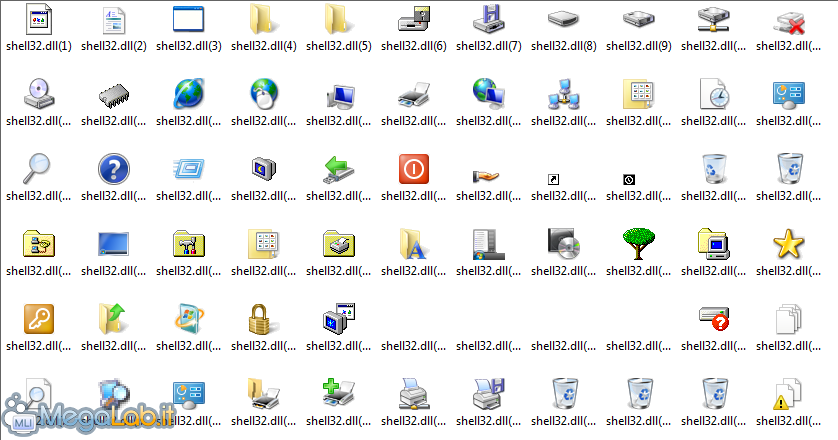Click the Windows Update globe icon

(x=189, y=319)
